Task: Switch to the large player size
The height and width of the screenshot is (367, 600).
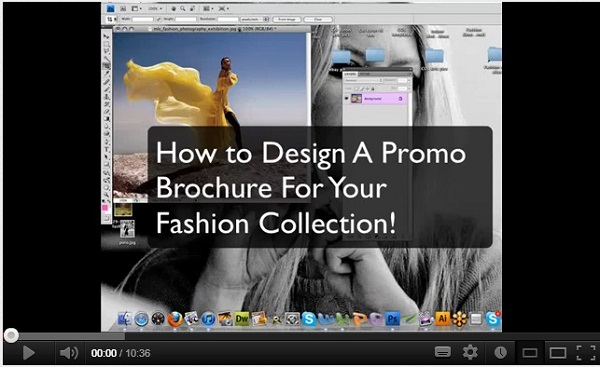Action: click(x=558, y=353)
